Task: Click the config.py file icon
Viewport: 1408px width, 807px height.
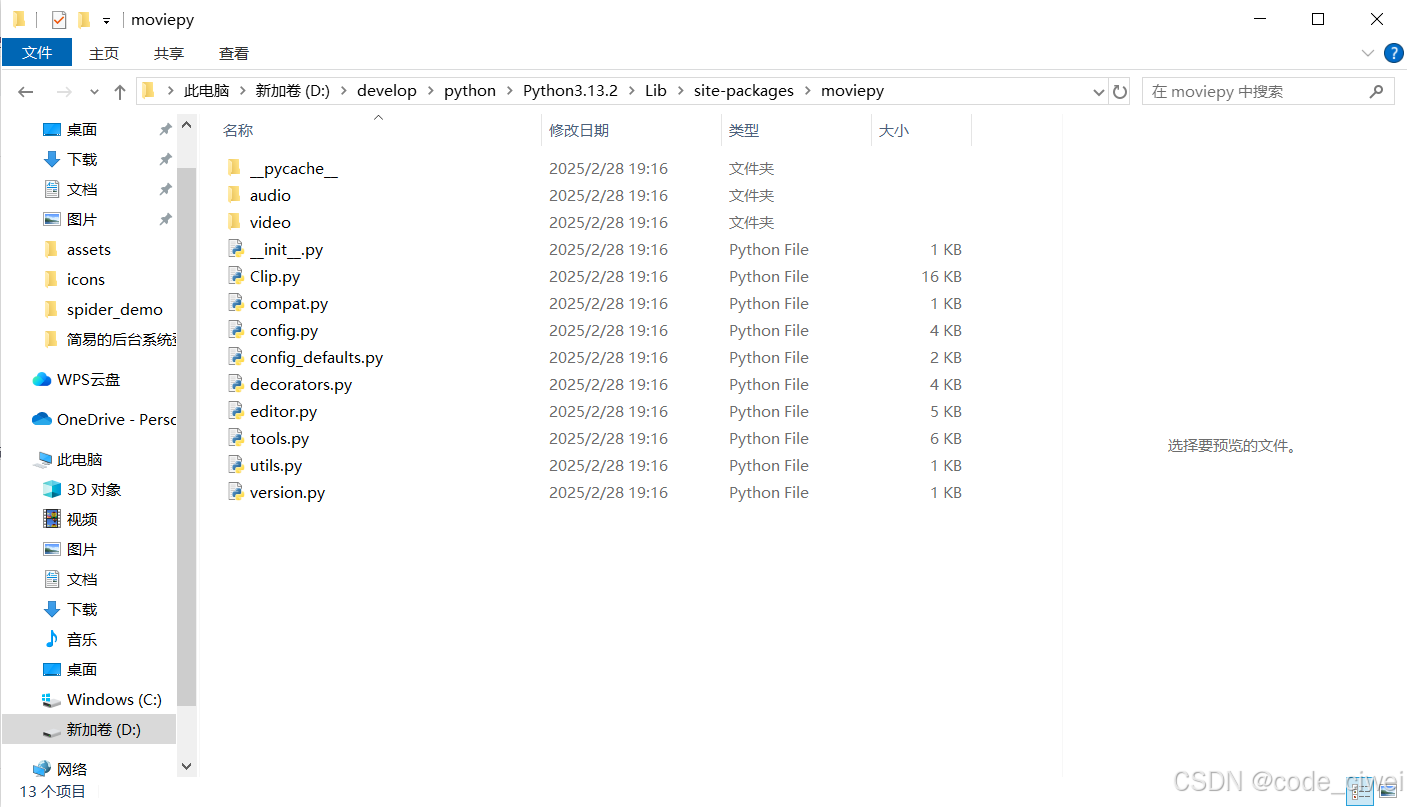Action: (x=235, y=330)
